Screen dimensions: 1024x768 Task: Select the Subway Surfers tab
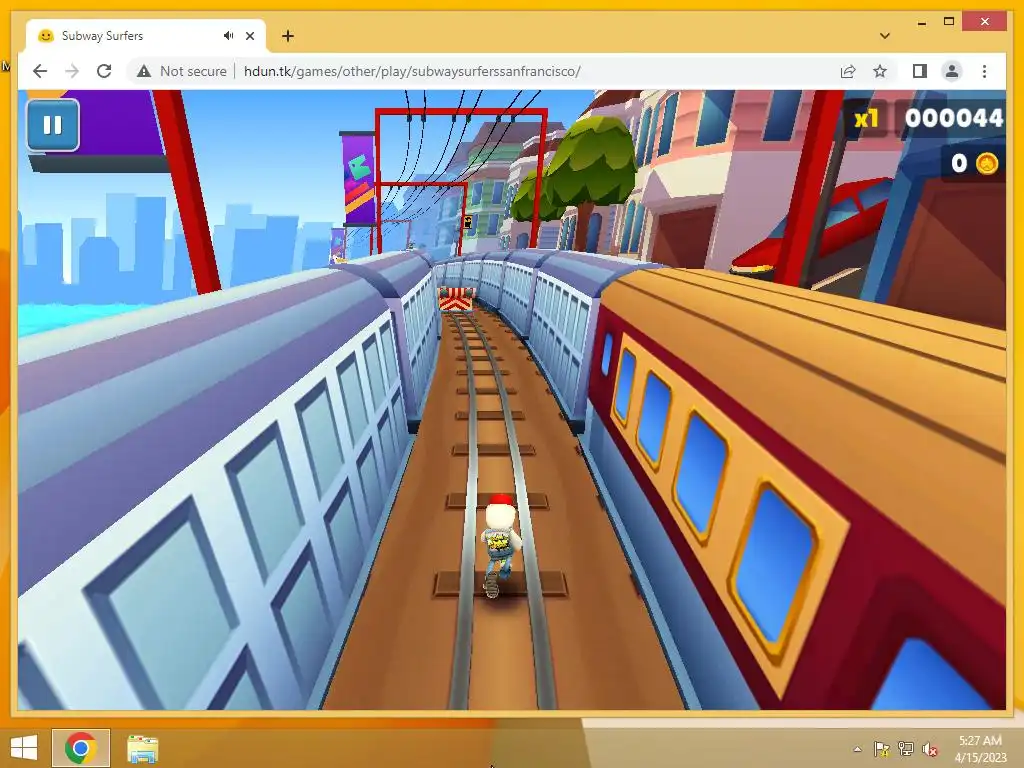click(x=145, y=36)
